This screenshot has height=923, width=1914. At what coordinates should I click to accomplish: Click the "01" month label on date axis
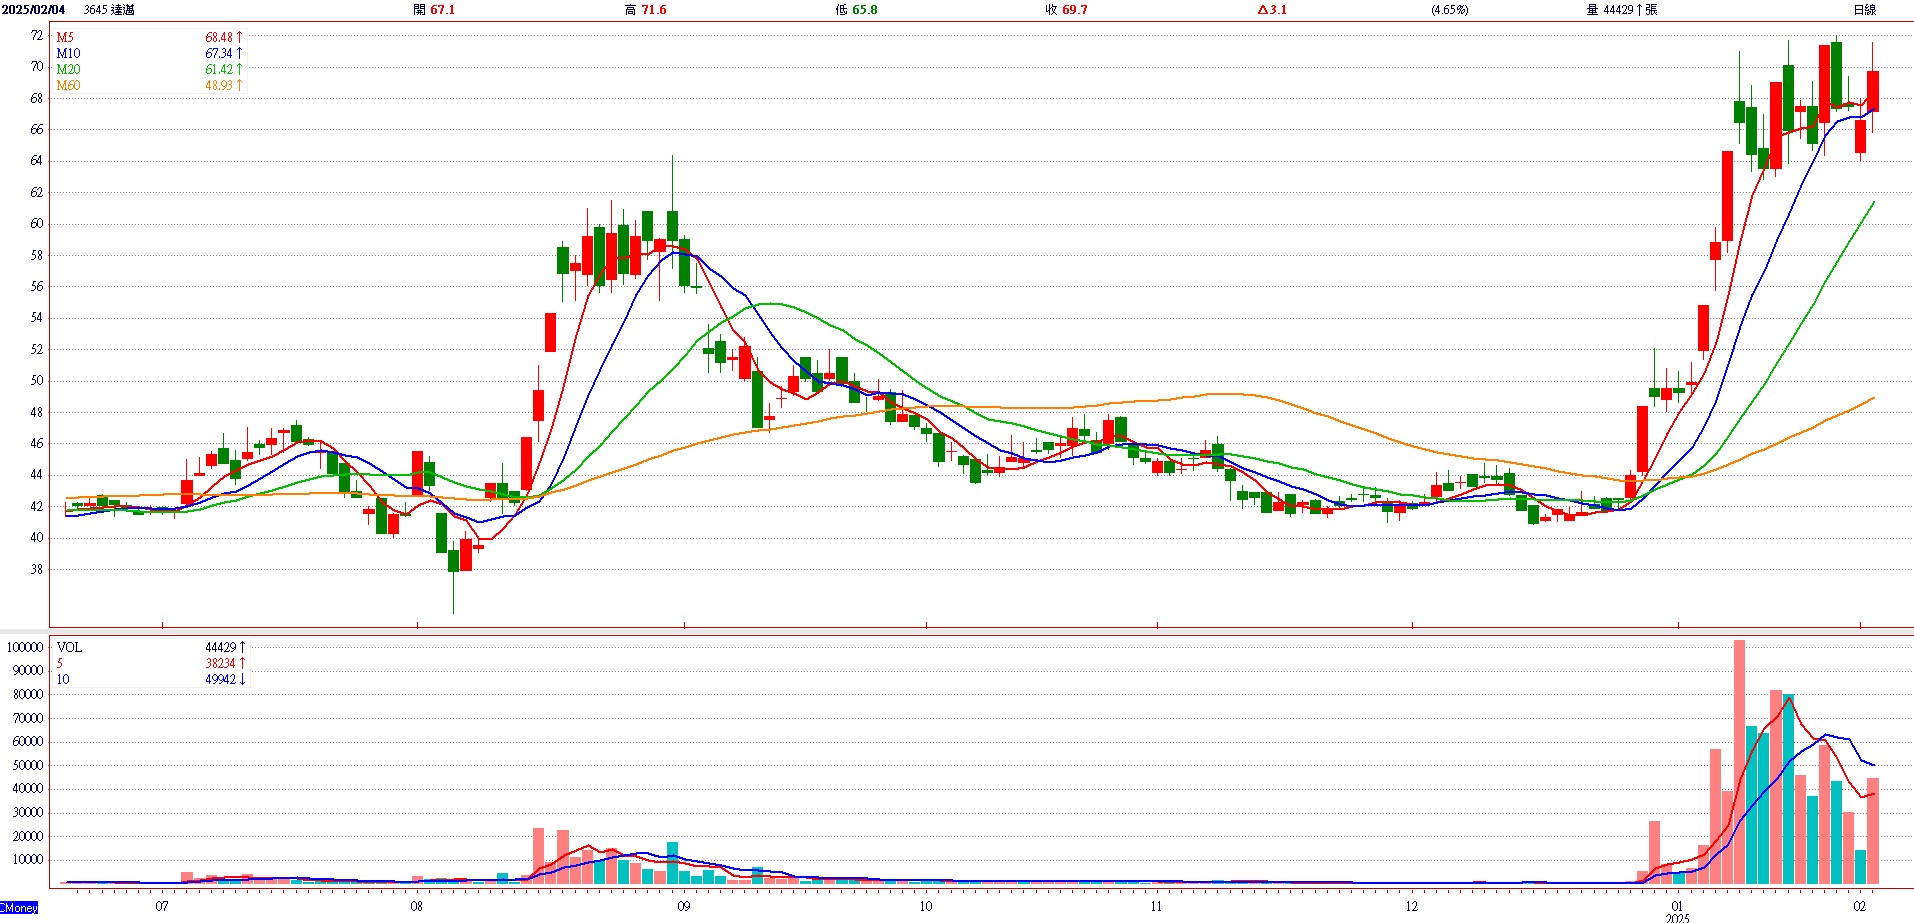pyautogui.click(x=1677, y=907)
